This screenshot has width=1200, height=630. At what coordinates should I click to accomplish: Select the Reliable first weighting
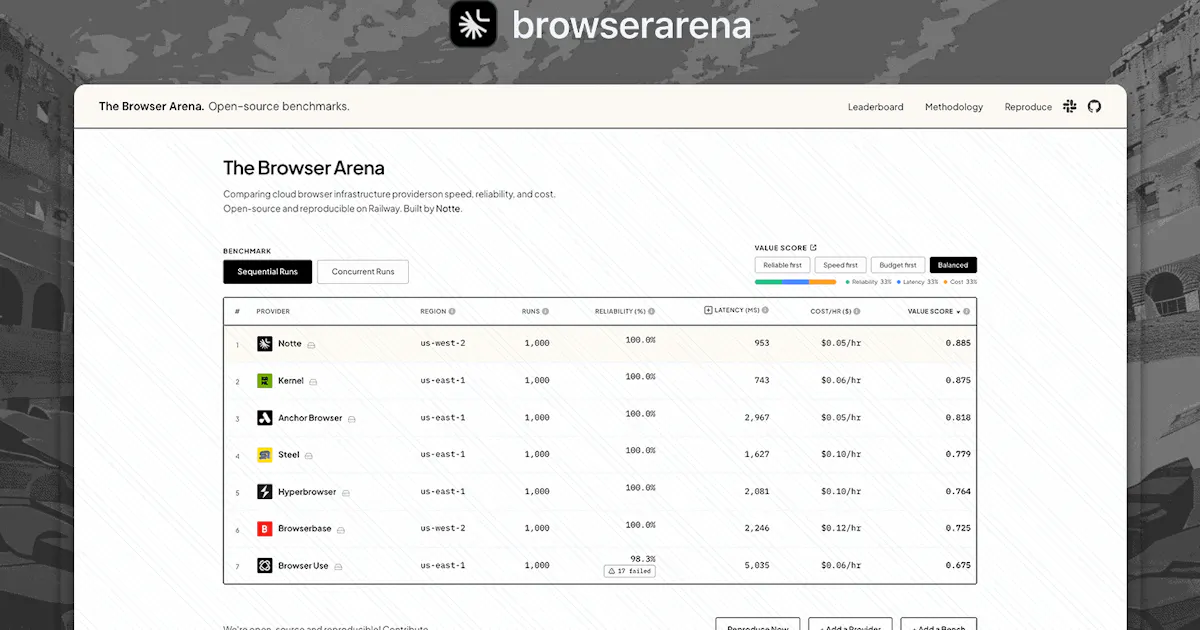[782, 265]
